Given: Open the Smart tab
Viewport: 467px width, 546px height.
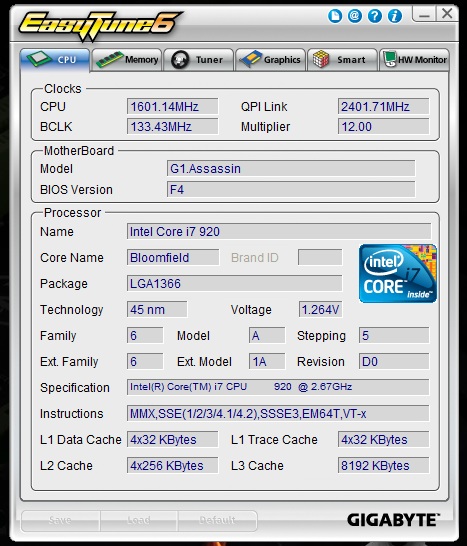Looking at the screenshot, I should coord(342,60).
